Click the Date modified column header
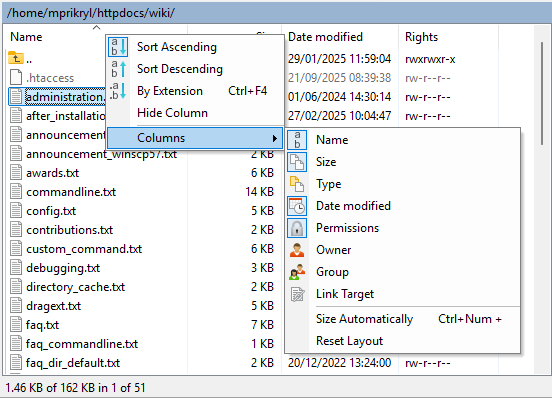This screenshot has width=552, height=398. 325,37
